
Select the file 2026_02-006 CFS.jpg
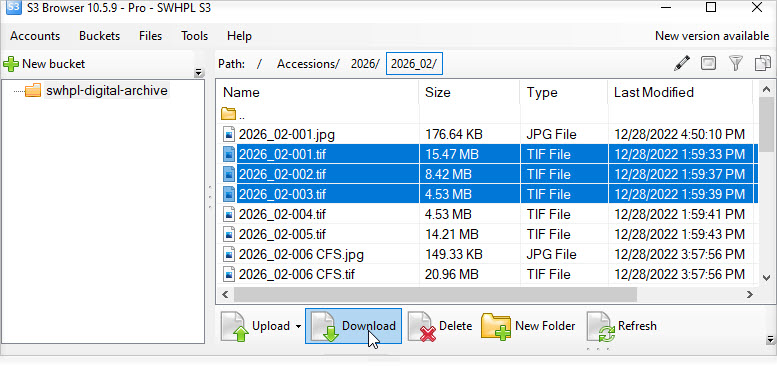click(301, 255)
